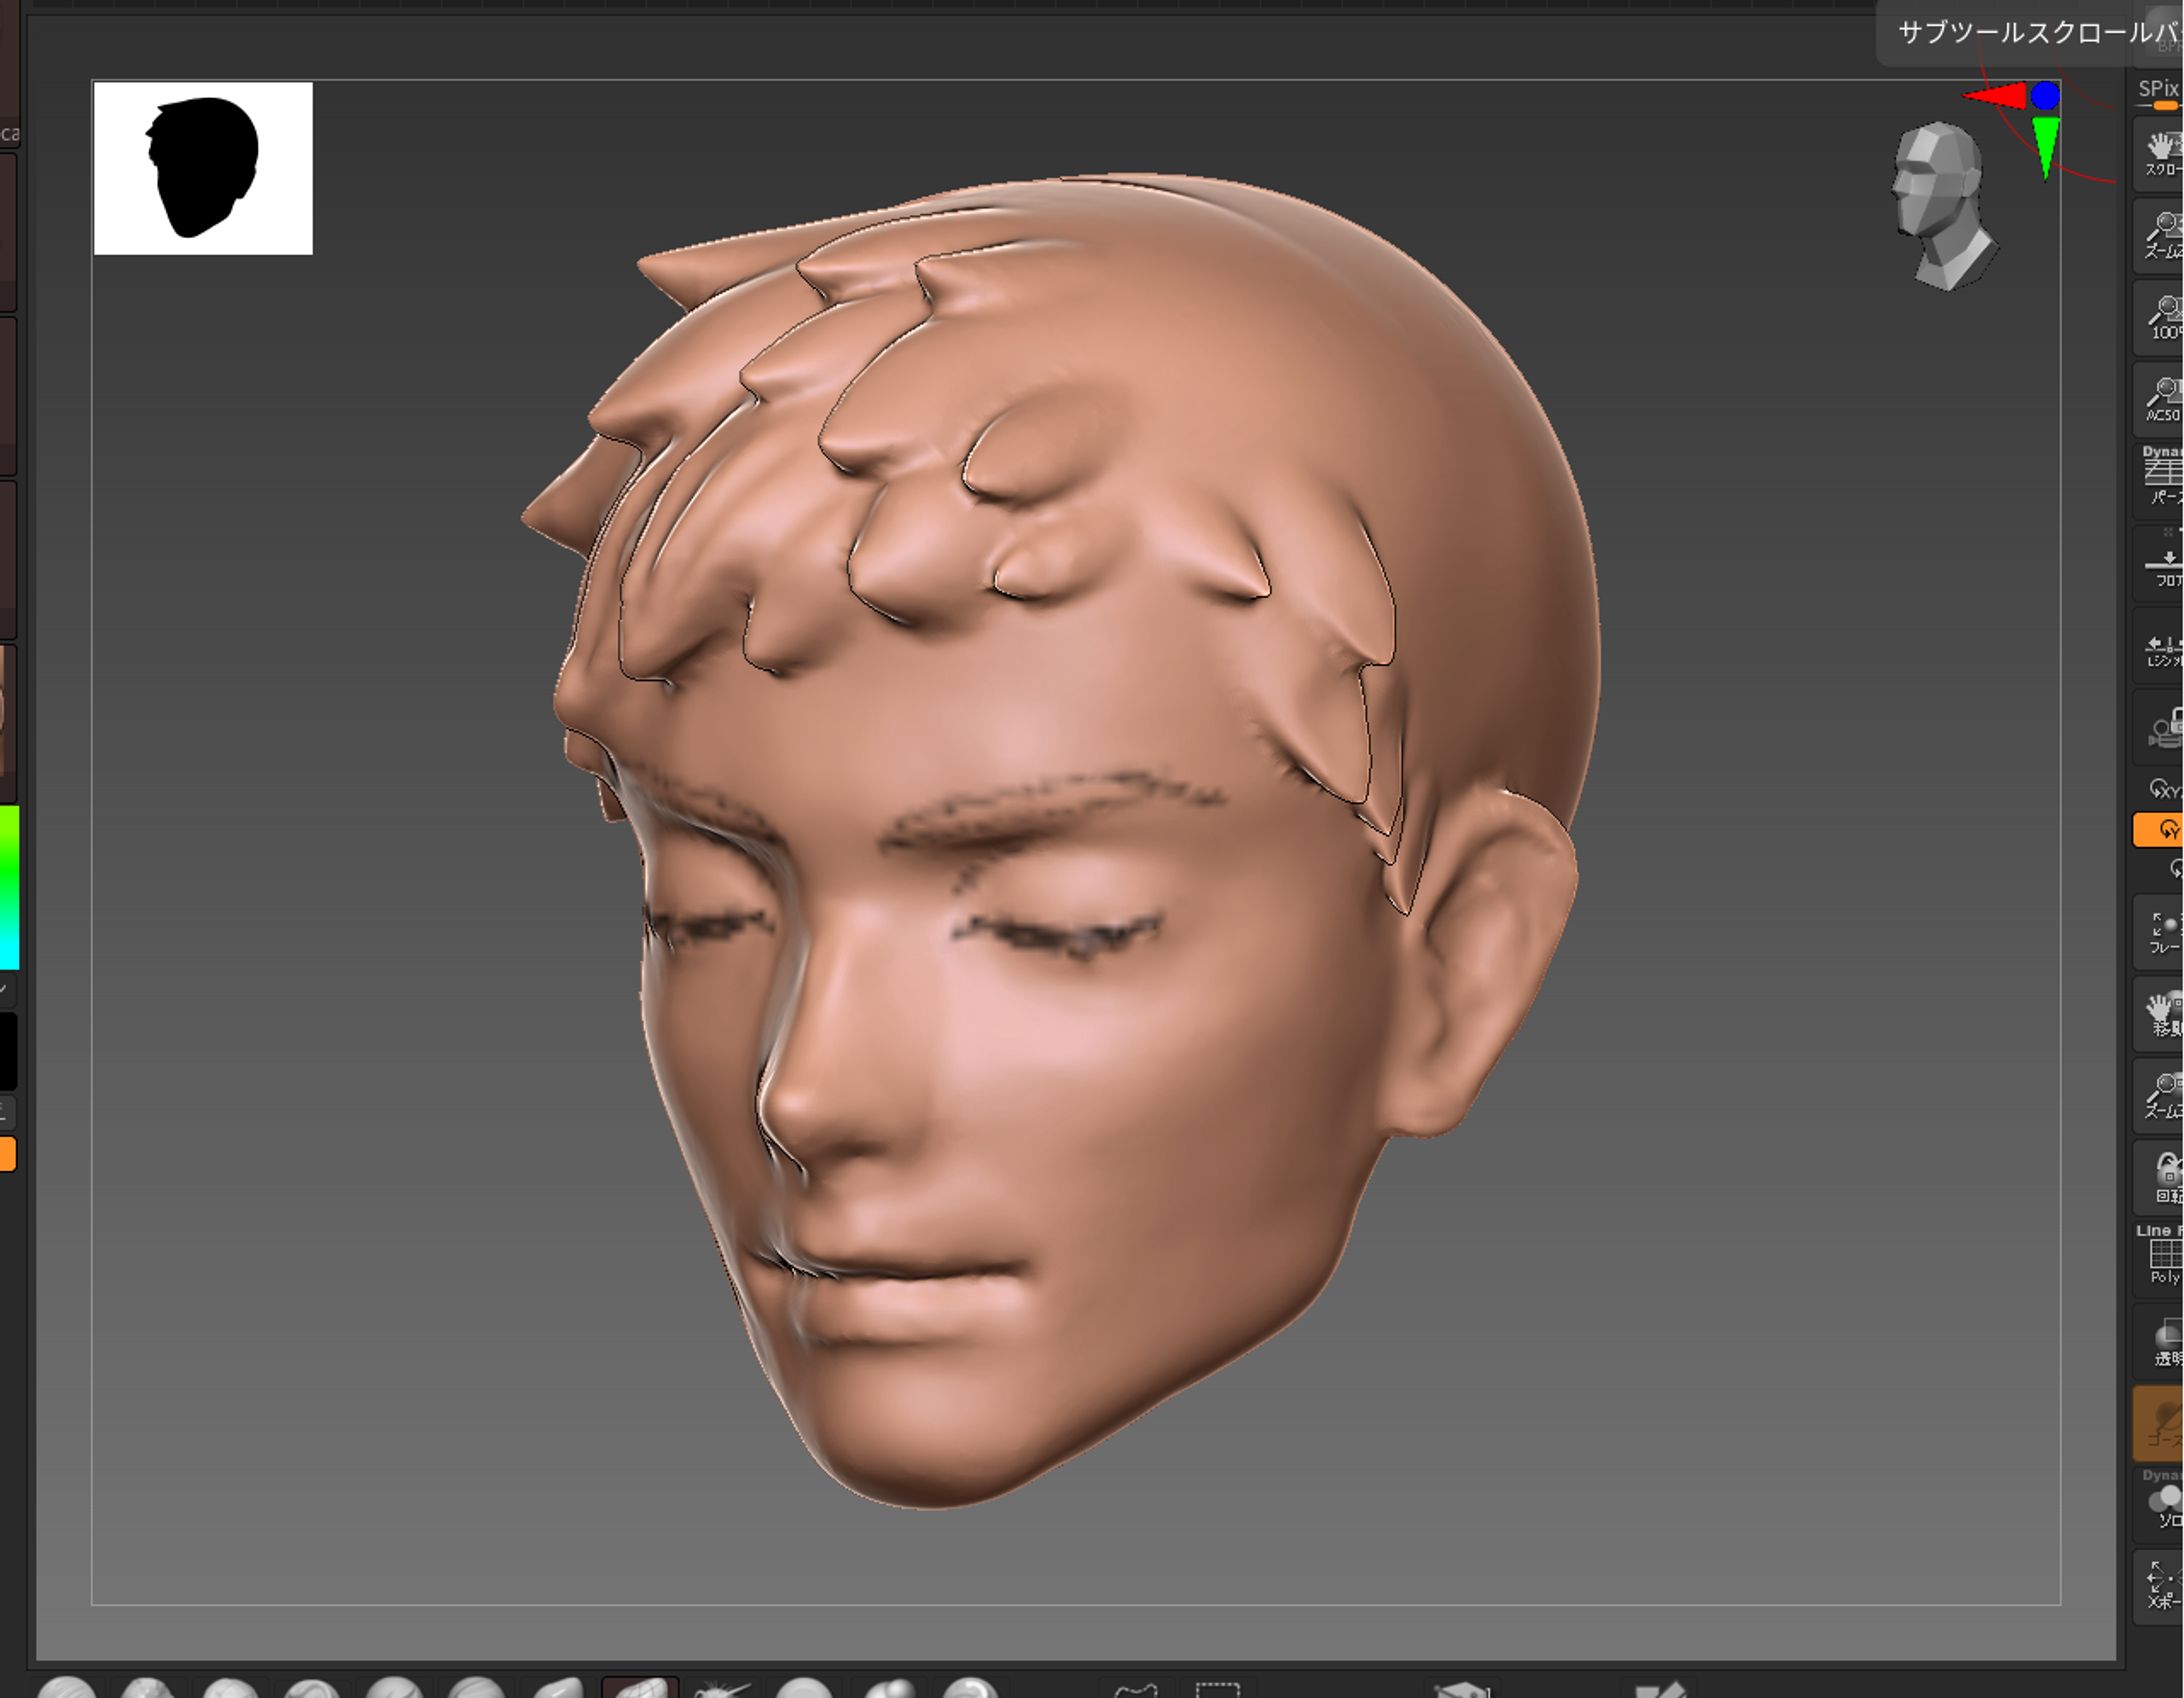Select the Move (移動) 3D navigation button
This screenshot has width=2184, height=1698.
click(x=2162, y=1014)
